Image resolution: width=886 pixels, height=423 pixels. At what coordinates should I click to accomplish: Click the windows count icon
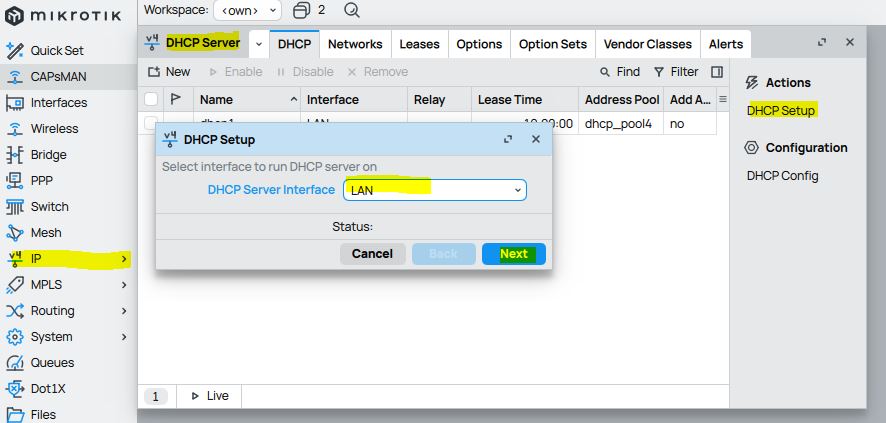(302, 10)
